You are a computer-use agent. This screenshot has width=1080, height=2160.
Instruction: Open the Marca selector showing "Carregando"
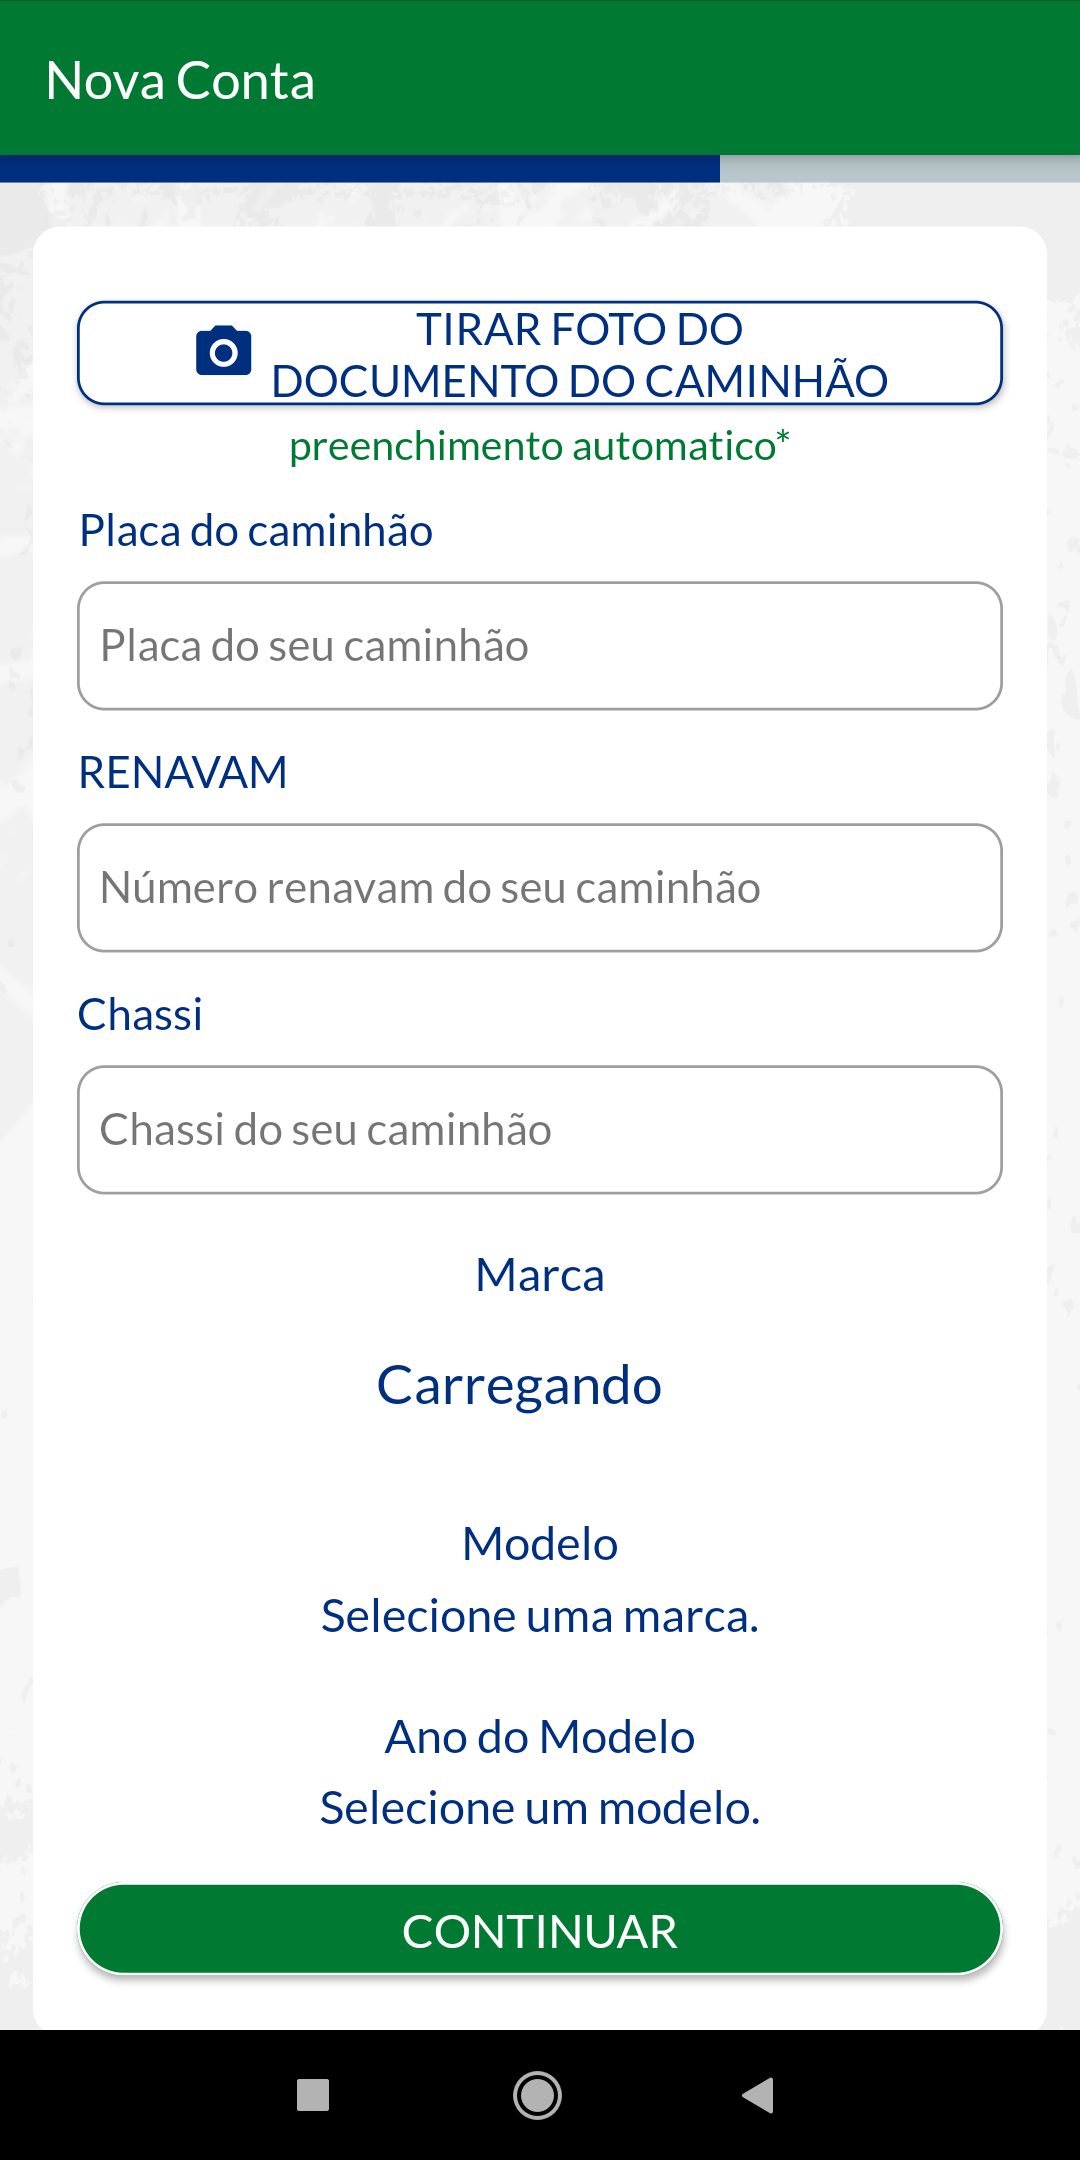(520, 1386)
